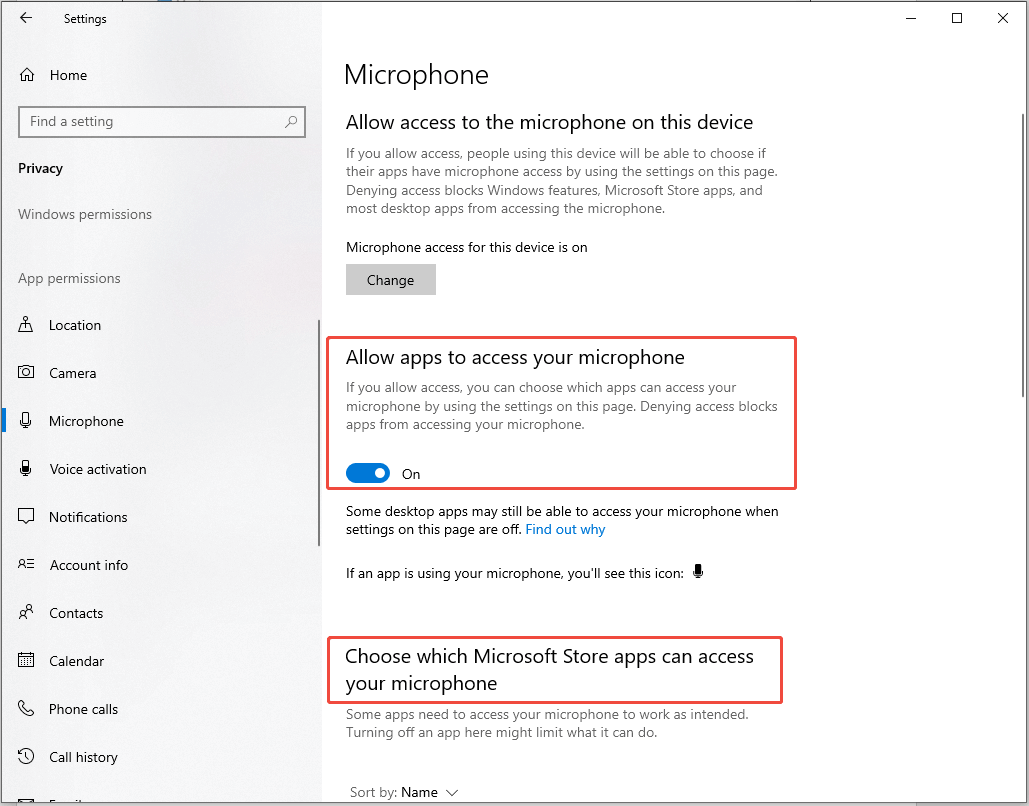Open Calendar permissions via its icon
Viewport: 1029px width, 806px height.
click(x=25, y=660)
